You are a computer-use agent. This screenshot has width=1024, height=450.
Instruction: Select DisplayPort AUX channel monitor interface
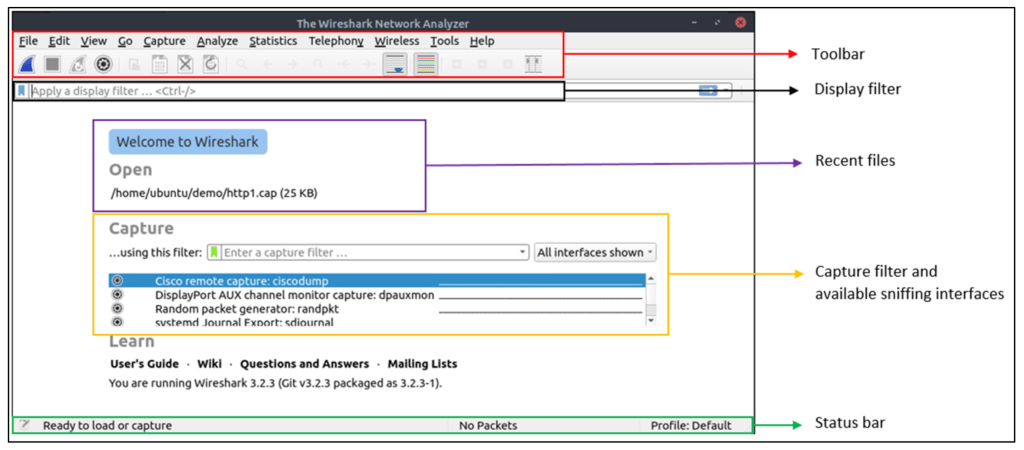[x=294, y=295]
